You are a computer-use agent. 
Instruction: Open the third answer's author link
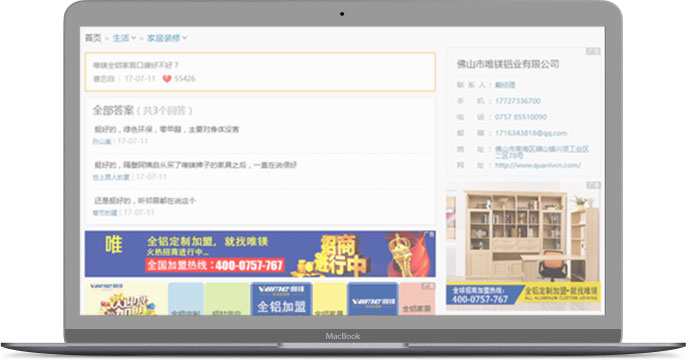105,213
